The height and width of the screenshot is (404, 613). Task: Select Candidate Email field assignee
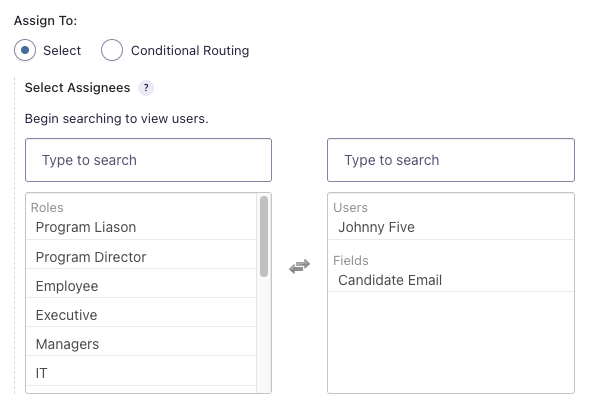click(390, 280)
